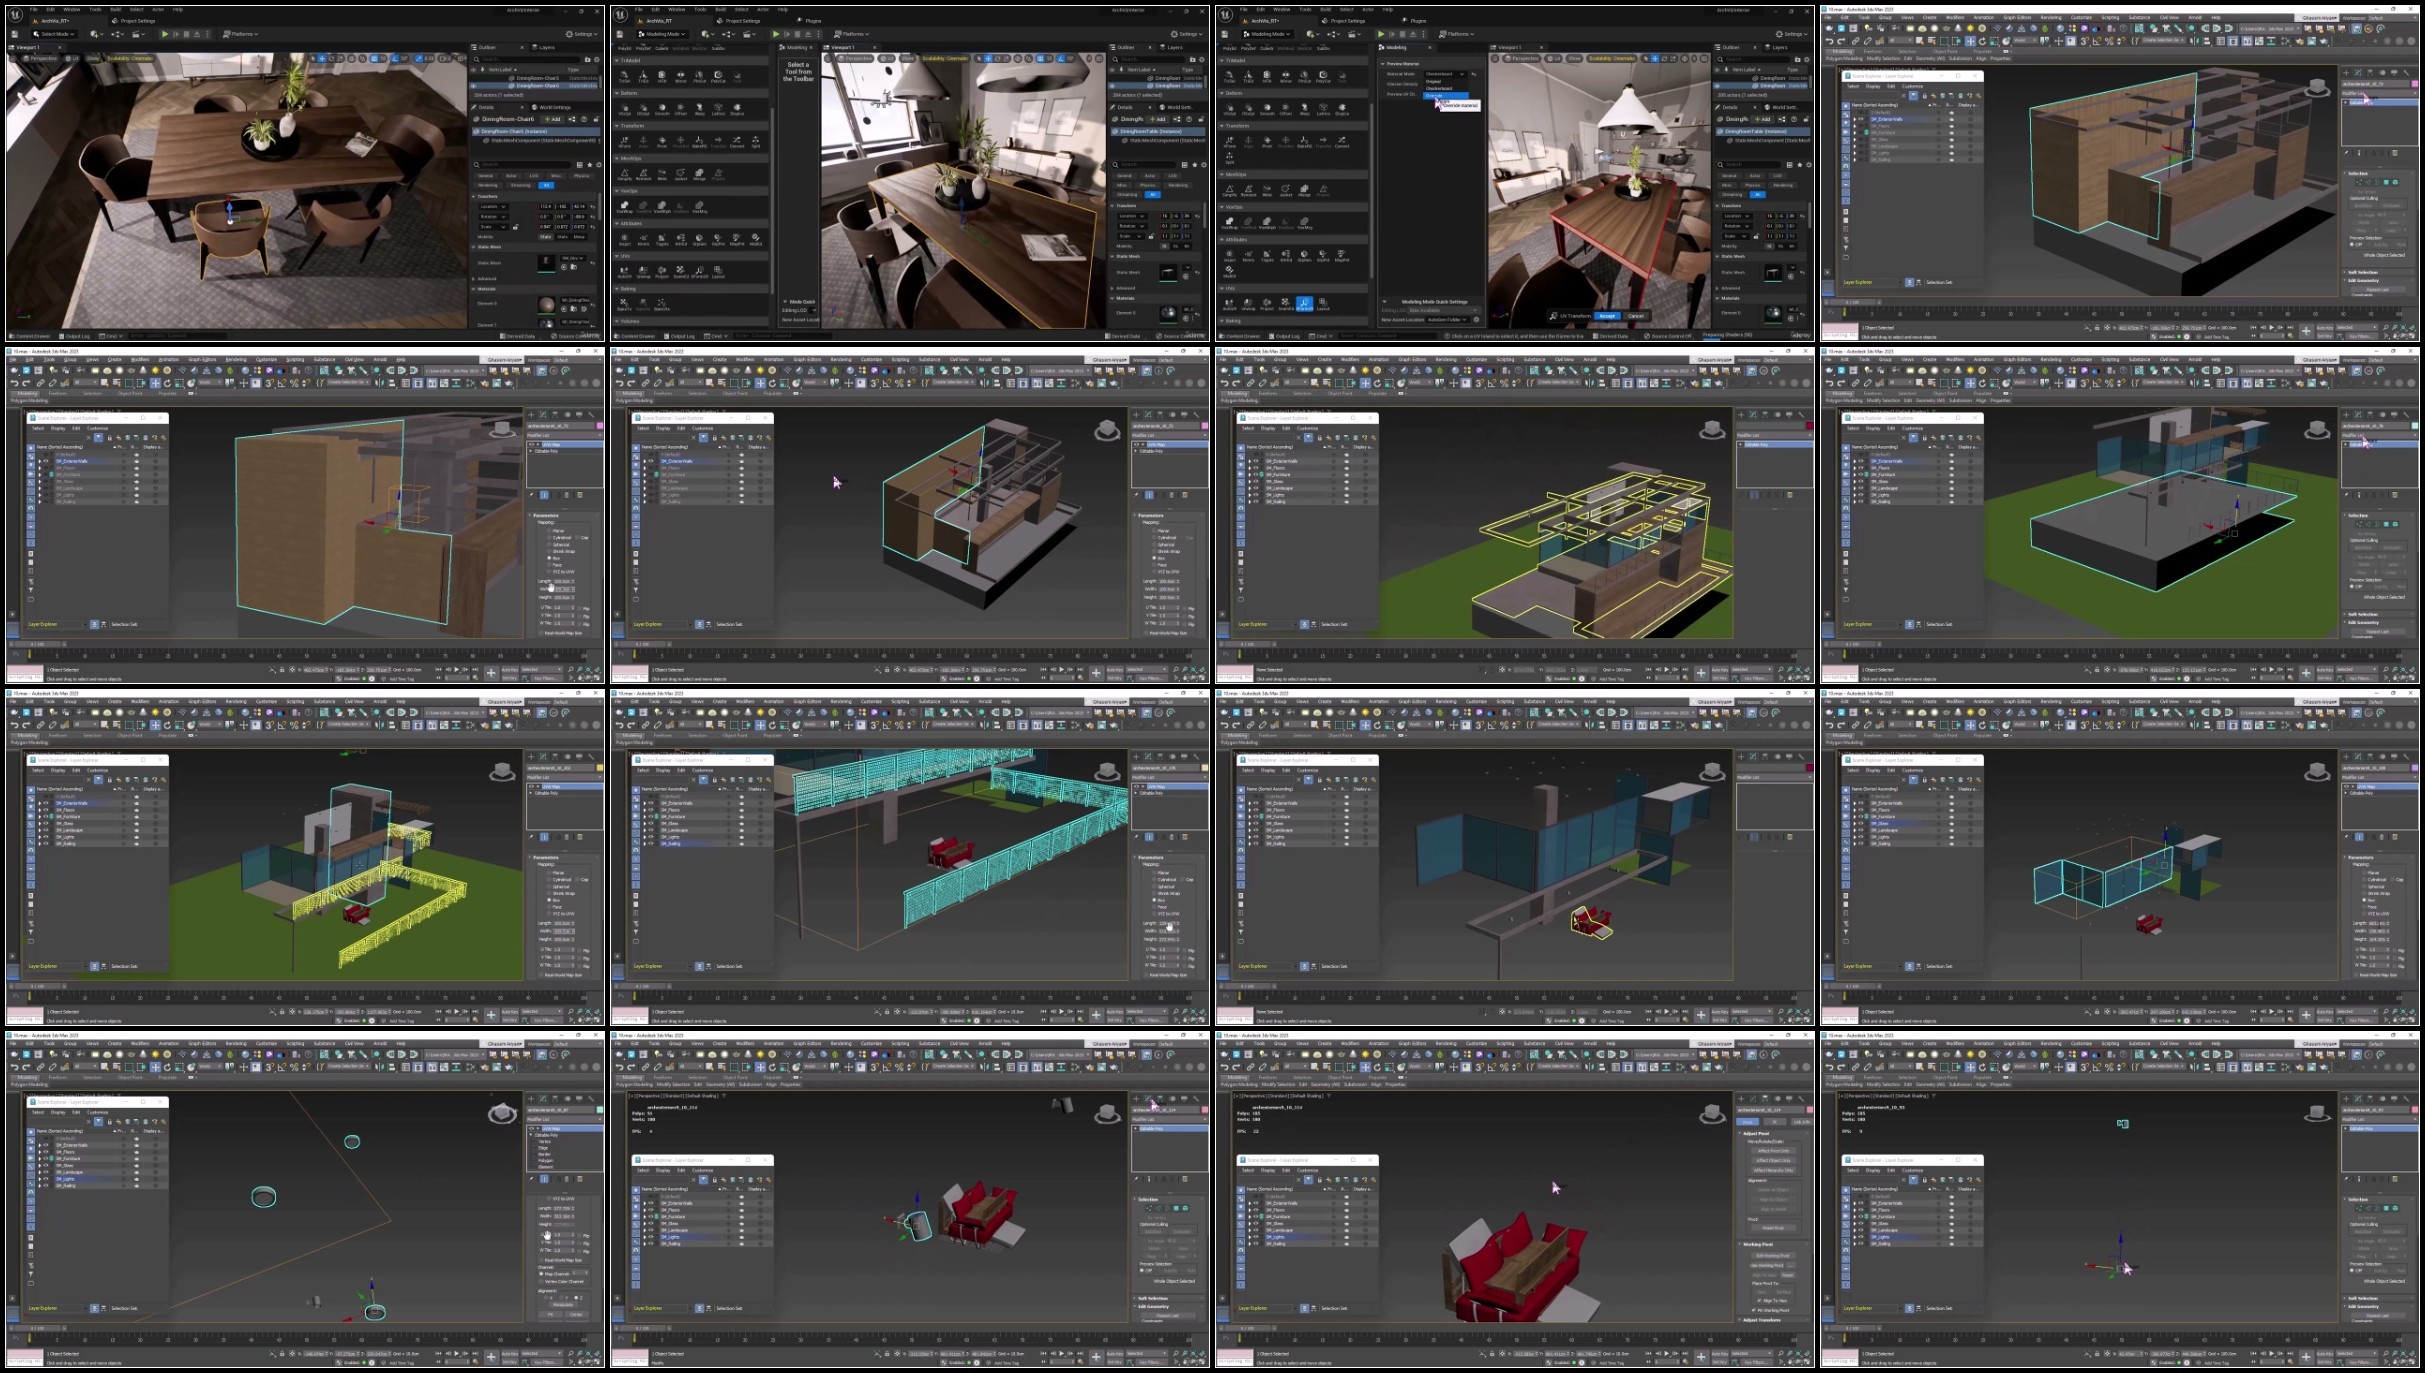The height and width of the screenshot is (1373, 2425).
Task: Open Material Mode Checkerboard combo box
Action: tap(1444, 74)
